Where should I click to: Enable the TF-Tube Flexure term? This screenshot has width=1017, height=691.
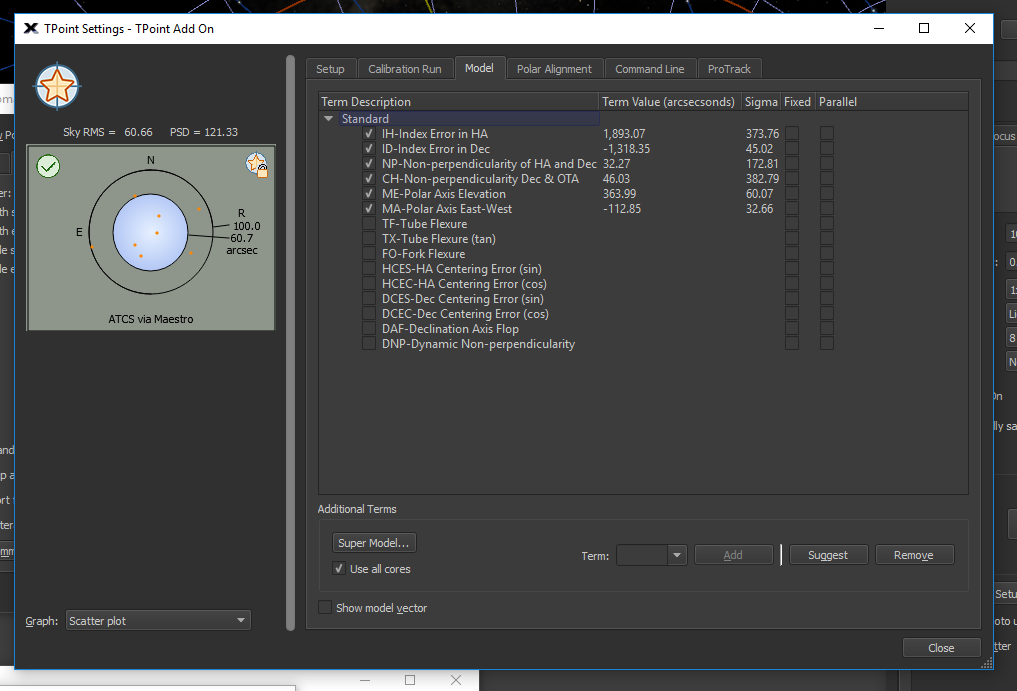[x=369, y=223]
